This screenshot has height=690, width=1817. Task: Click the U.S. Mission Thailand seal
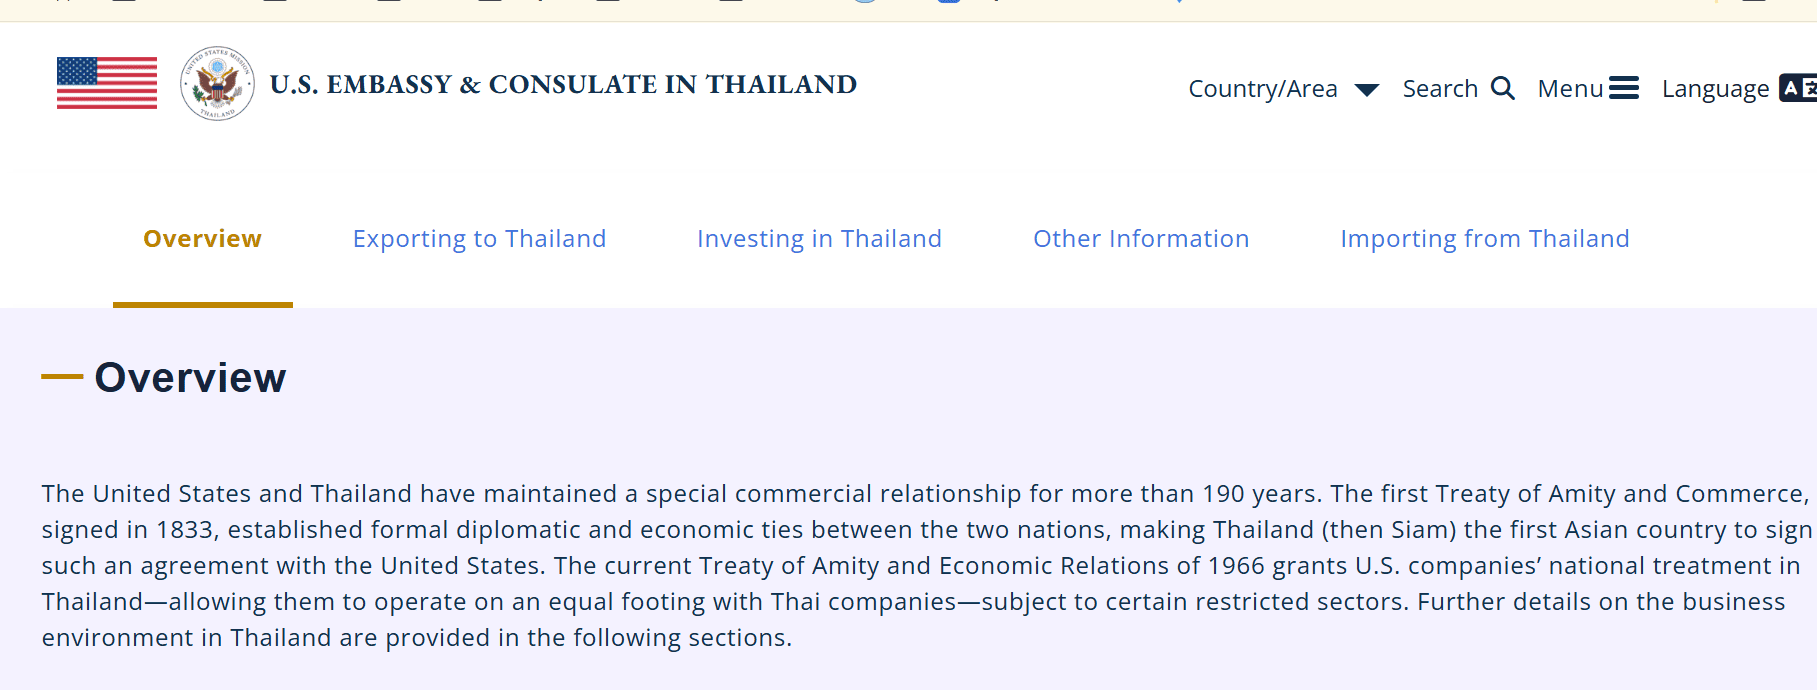point(217,83)
